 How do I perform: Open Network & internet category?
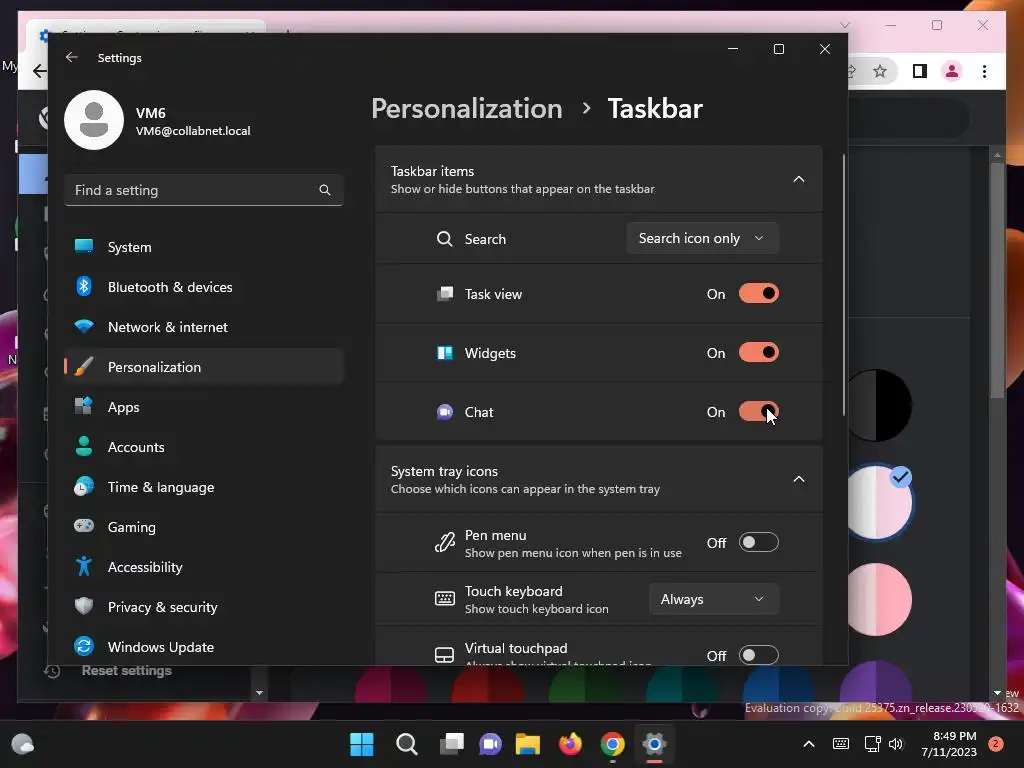(204, 327)
